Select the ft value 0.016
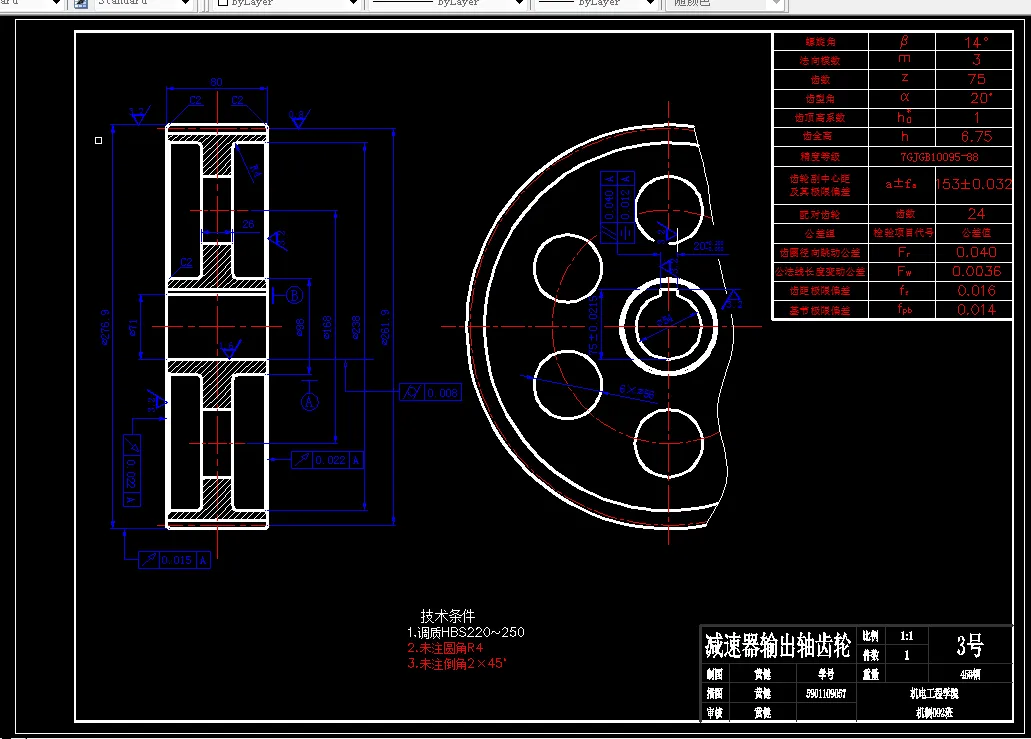Image resolution: width=1031 pixels, height=739 pixels. (976, 290)
